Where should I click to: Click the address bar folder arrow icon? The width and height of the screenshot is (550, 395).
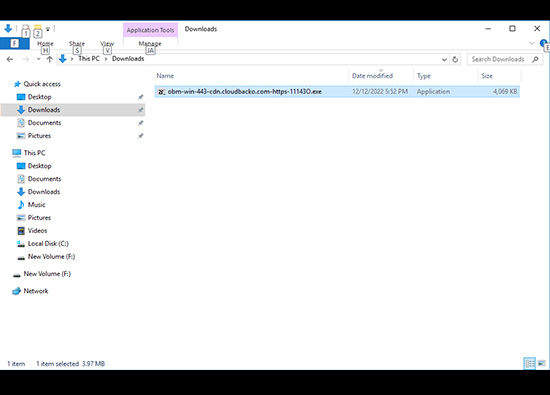pyautogui.click(x=62, y=59)
